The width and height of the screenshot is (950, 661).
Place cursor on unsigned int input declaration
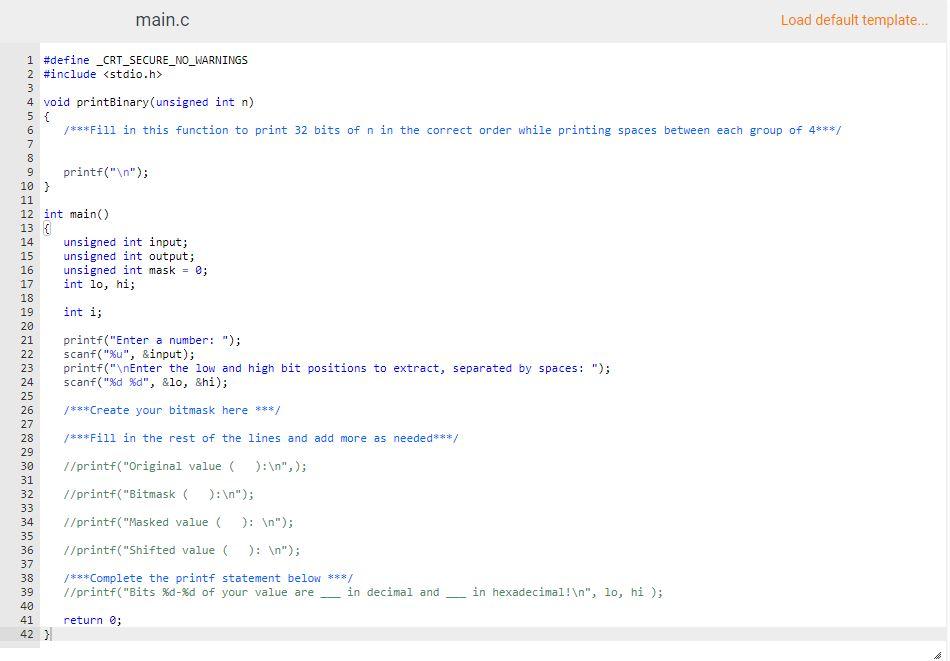[x=125, y=242]
